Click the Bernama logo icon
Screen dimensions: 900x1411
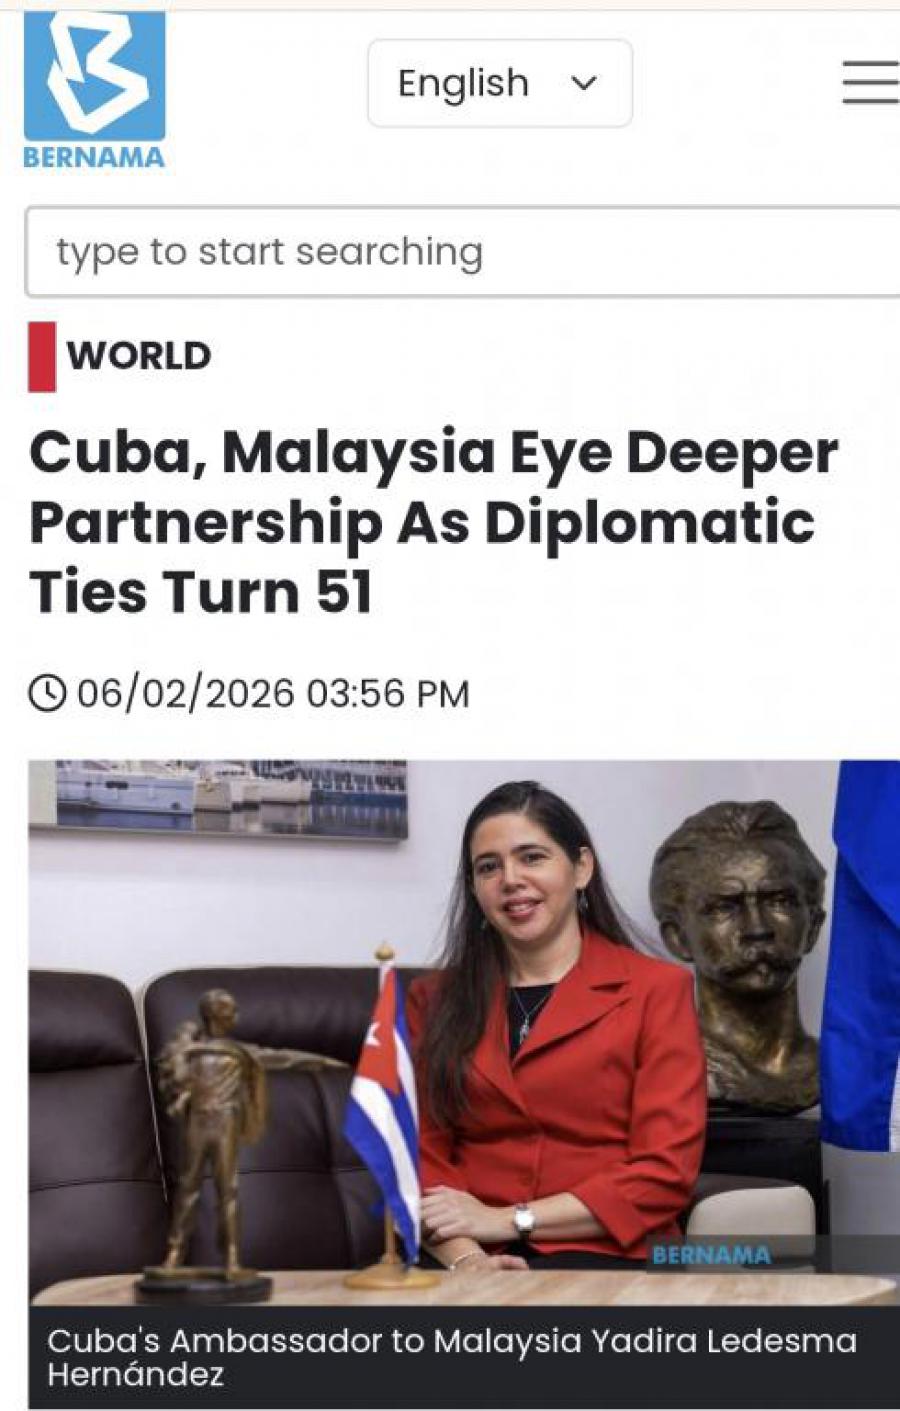[94, 76]
